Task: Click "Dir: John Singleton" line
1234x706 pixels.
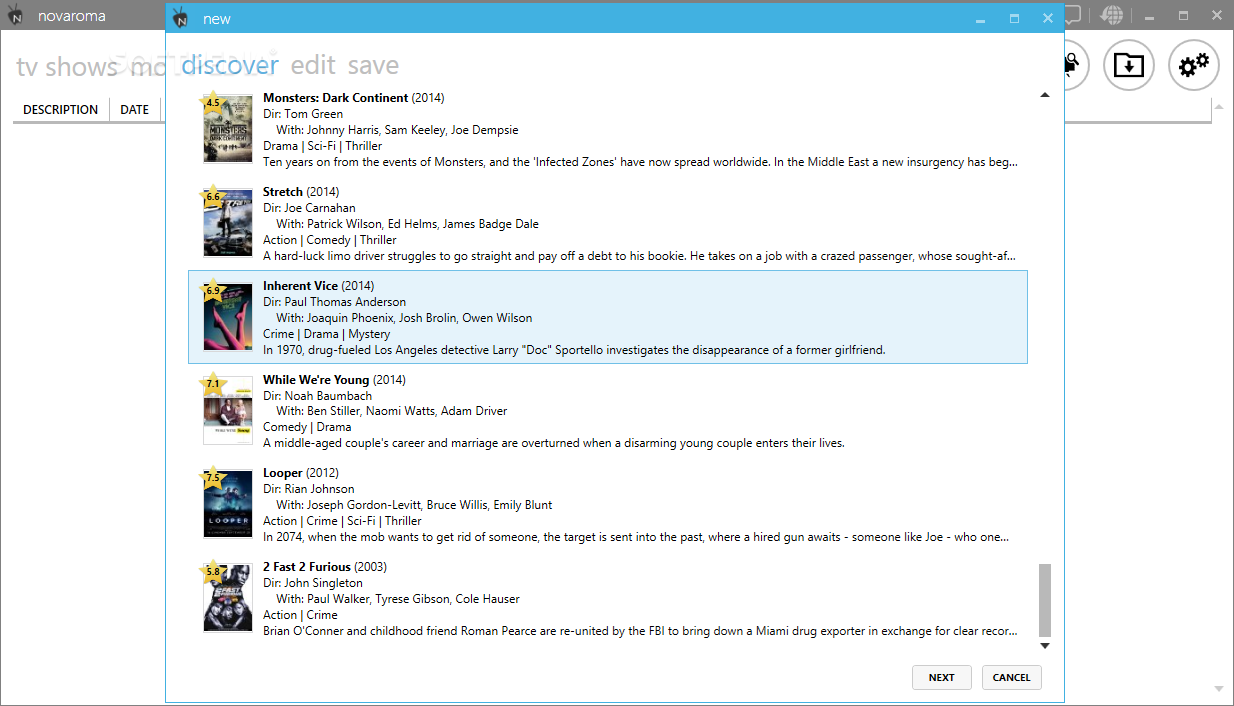Action: point(312,583)
